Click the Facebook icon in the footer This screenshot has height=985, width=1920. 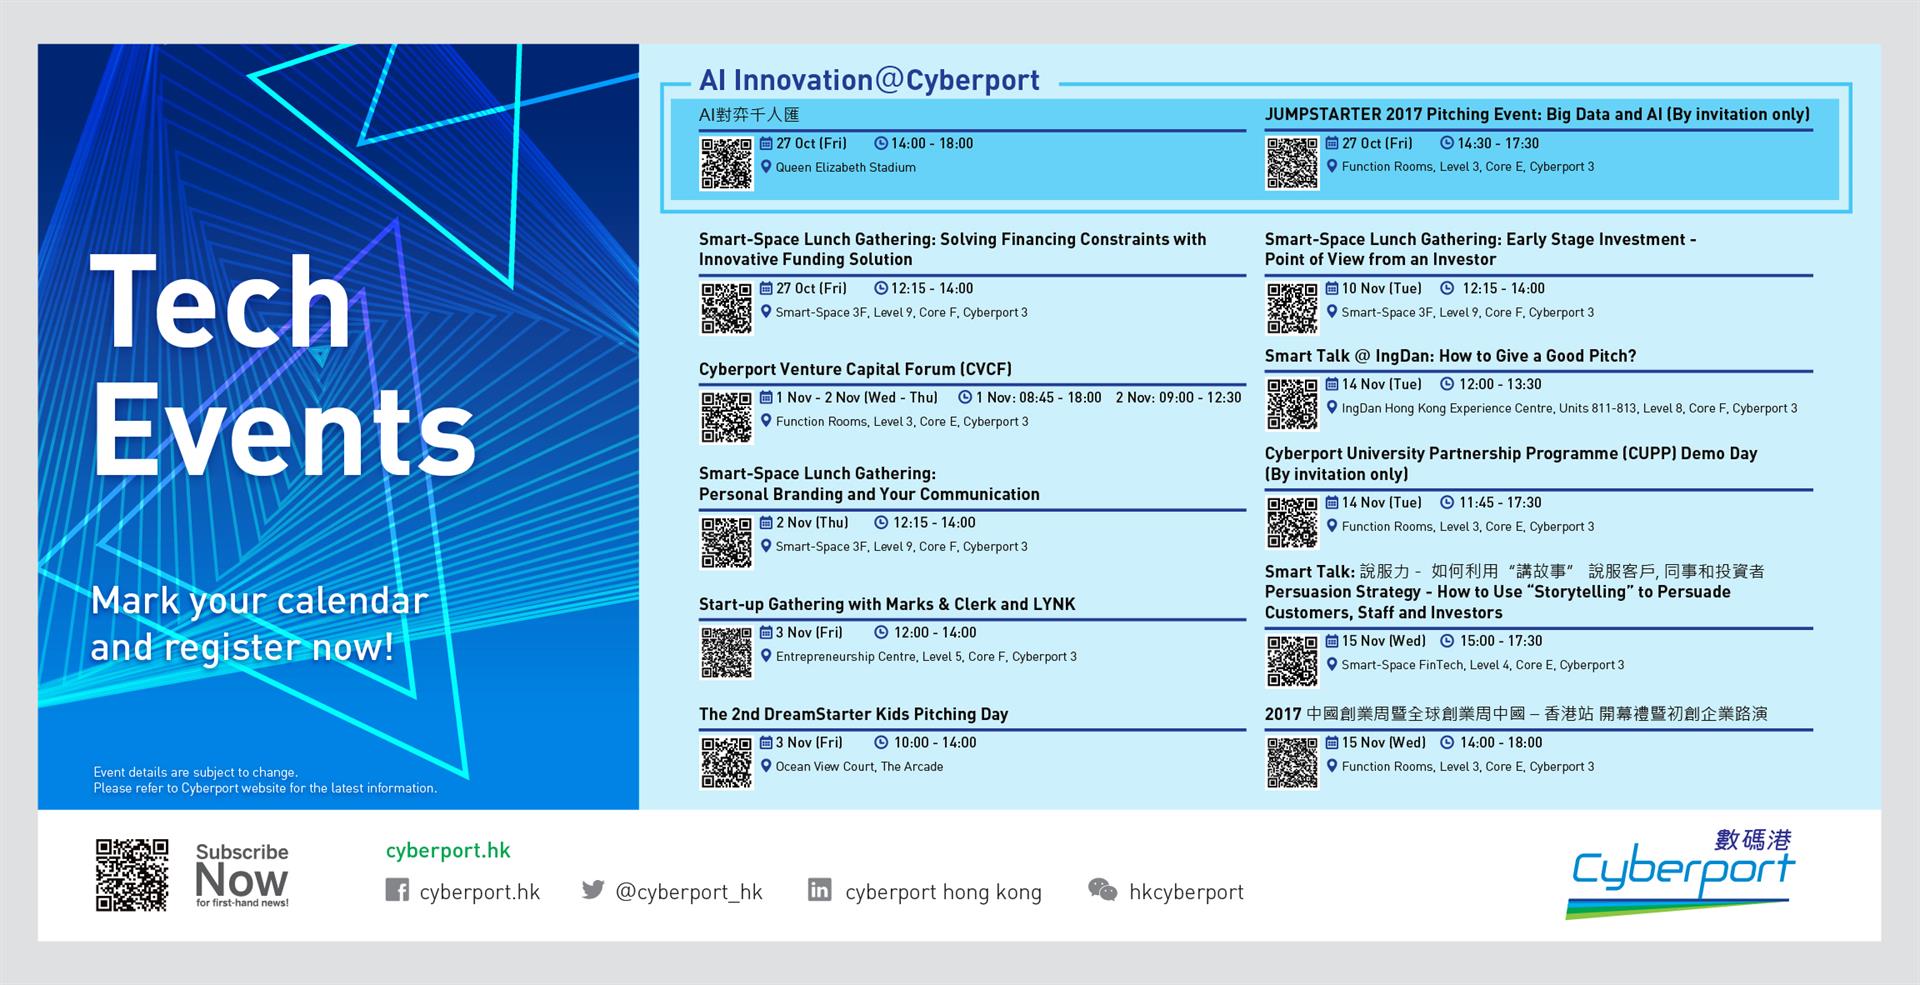pyautogui.click(x=397, y=890)
